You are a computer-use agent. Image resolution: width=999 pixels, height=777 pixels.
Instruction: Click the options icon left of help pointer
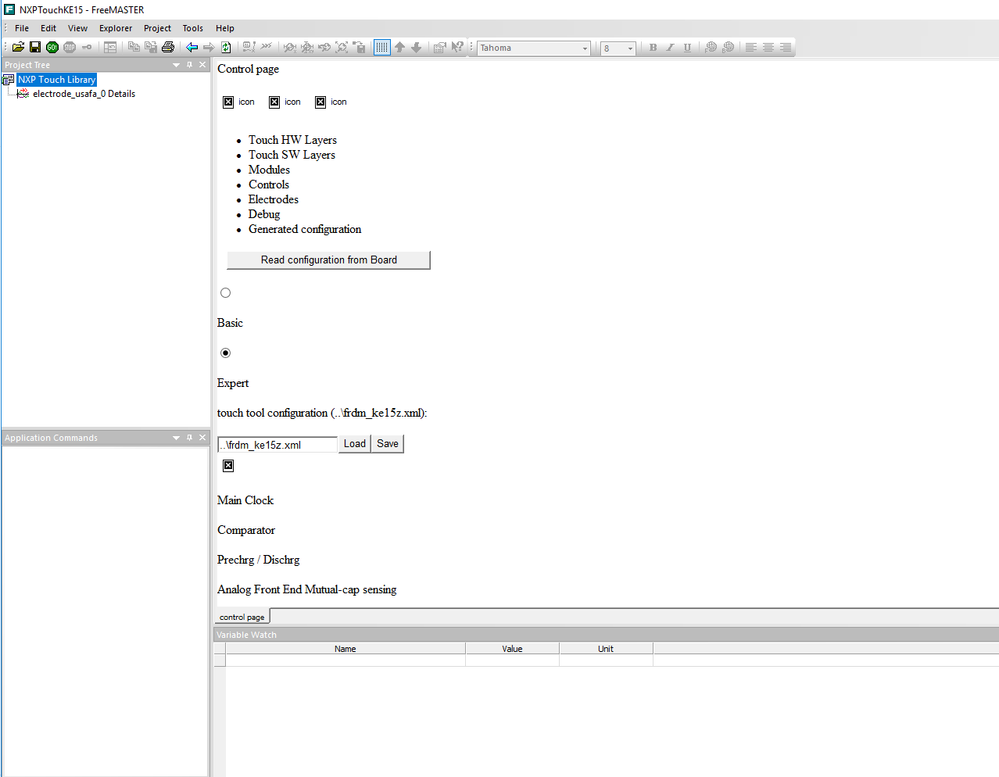(440, 47)
